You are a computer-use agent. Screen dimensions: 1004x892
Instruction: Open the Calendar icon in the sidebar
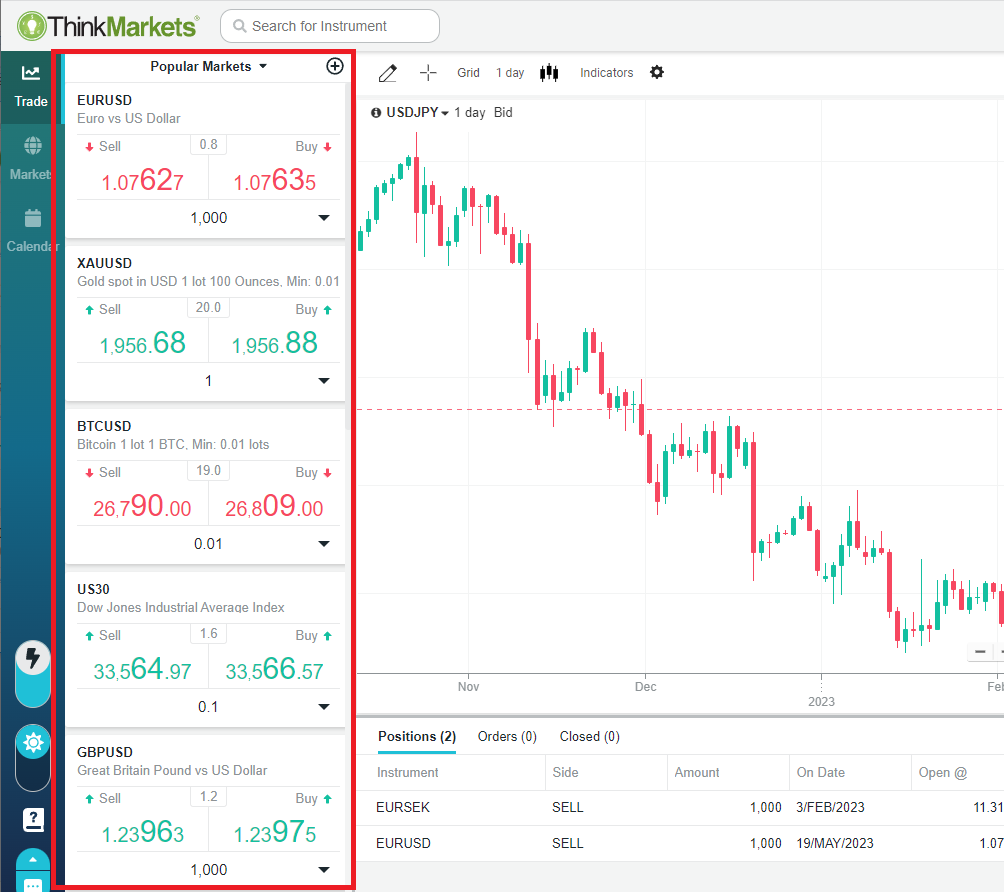click(33, 218)
